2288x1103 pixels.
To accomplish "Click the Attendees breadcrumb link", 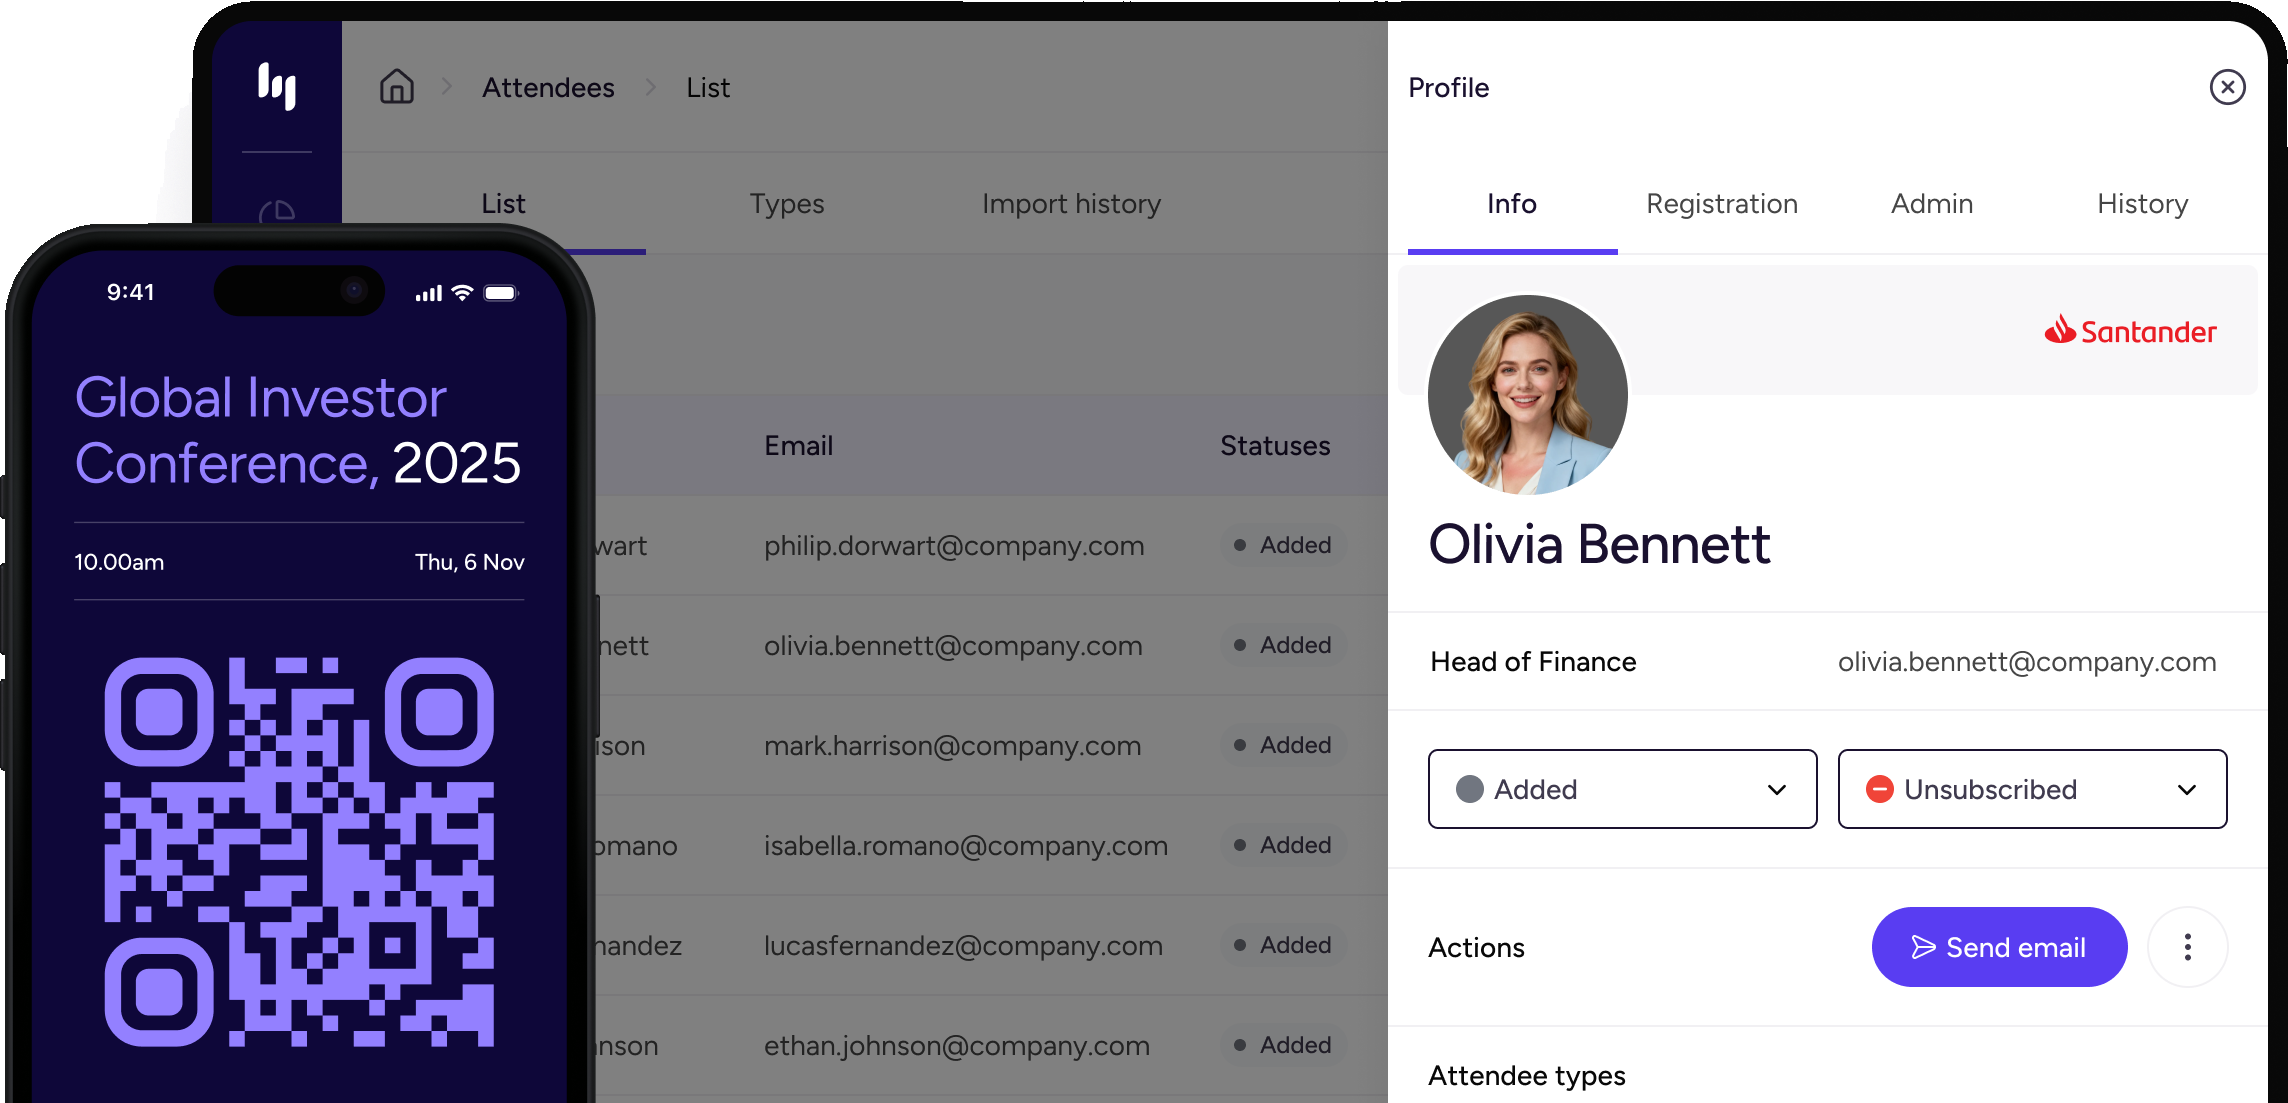I will (548, 88).
